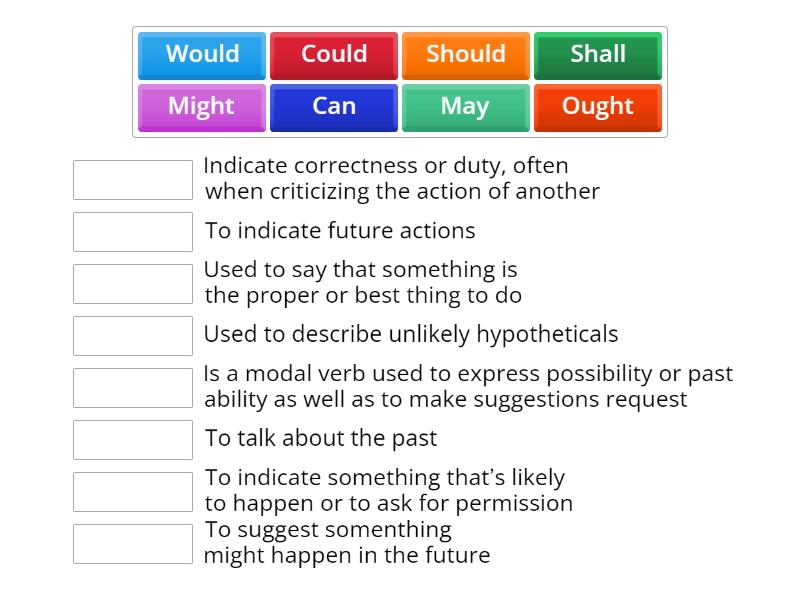Click the white tile container panel
The image size is (800, 600).
coord(400,82)
